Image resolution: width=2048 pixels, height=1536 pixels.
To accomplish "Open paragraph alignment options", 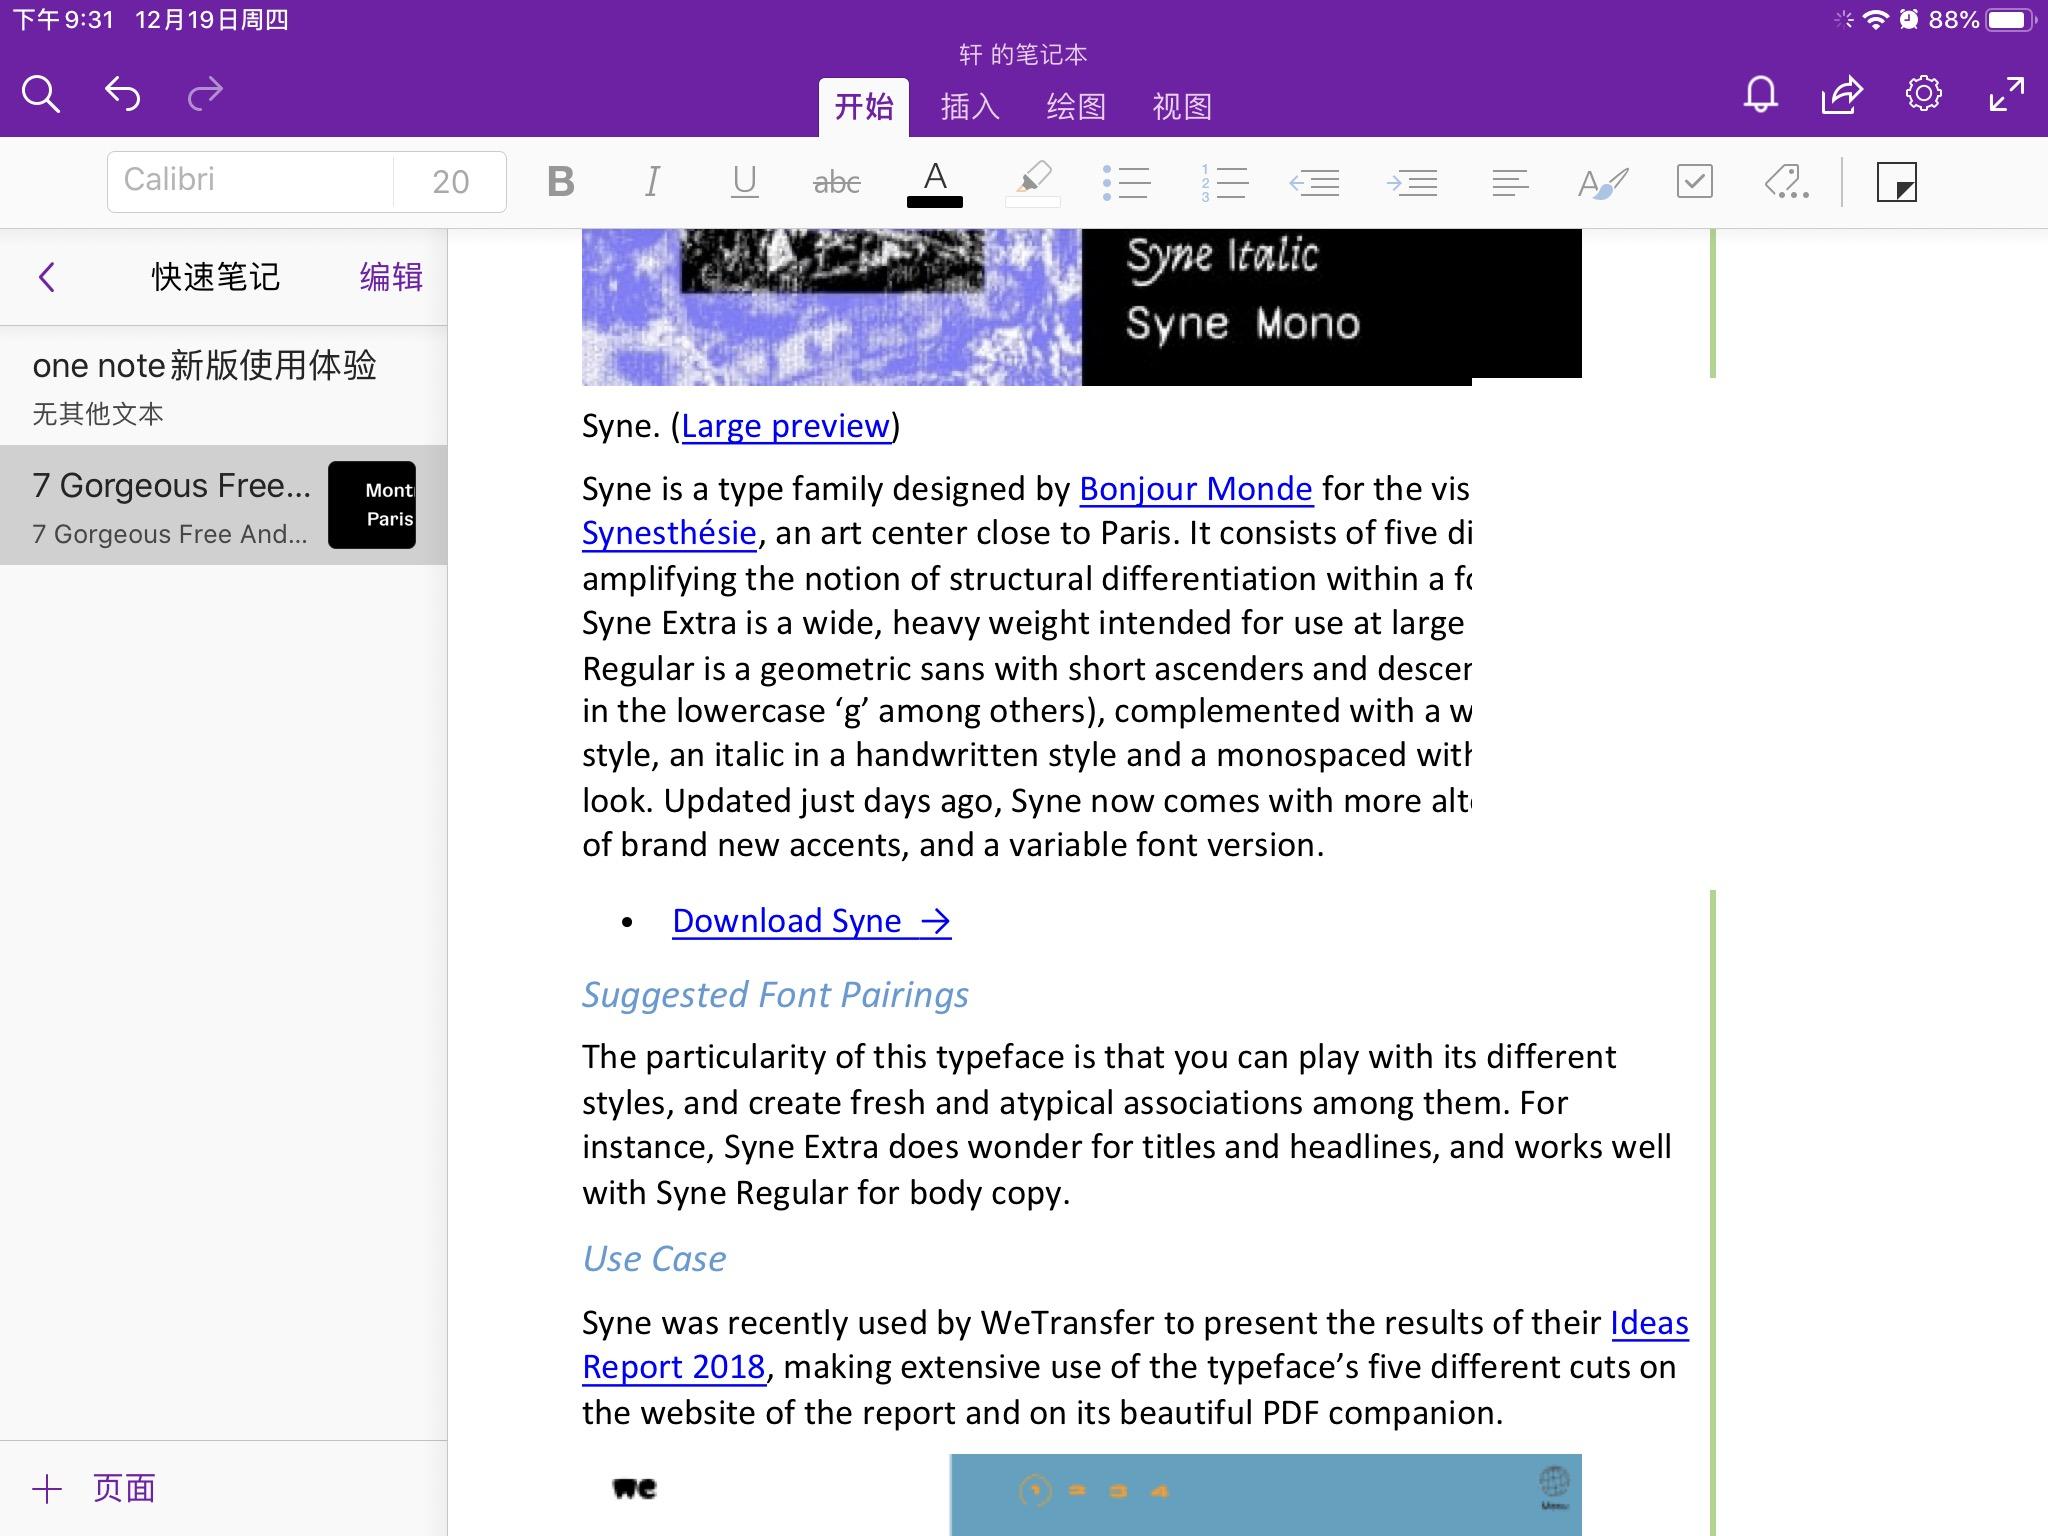I will [1510, 183].
